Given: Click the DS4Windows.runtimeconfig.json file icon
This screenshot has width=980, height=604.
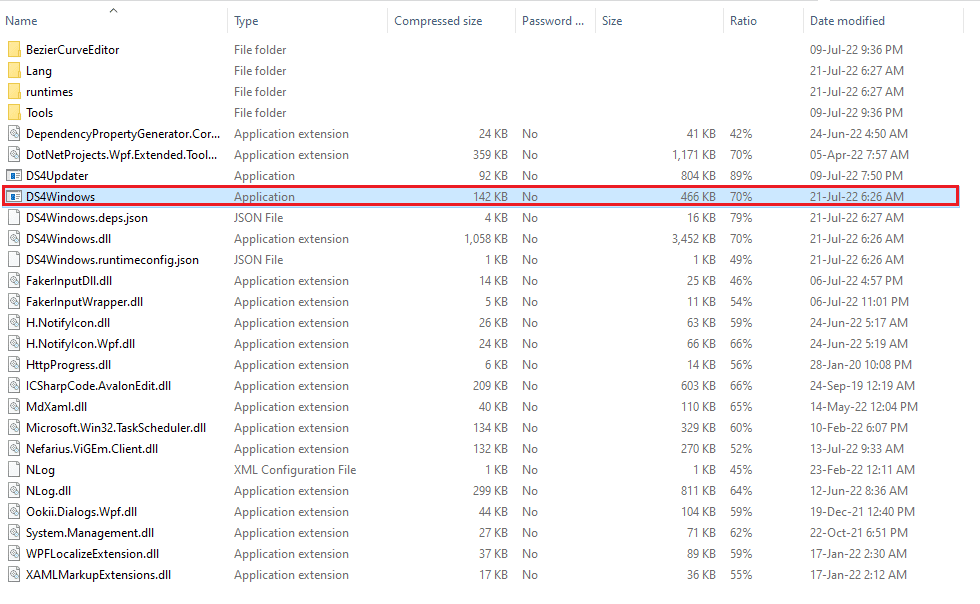Looking at the screenshot, I should (14, 259).
